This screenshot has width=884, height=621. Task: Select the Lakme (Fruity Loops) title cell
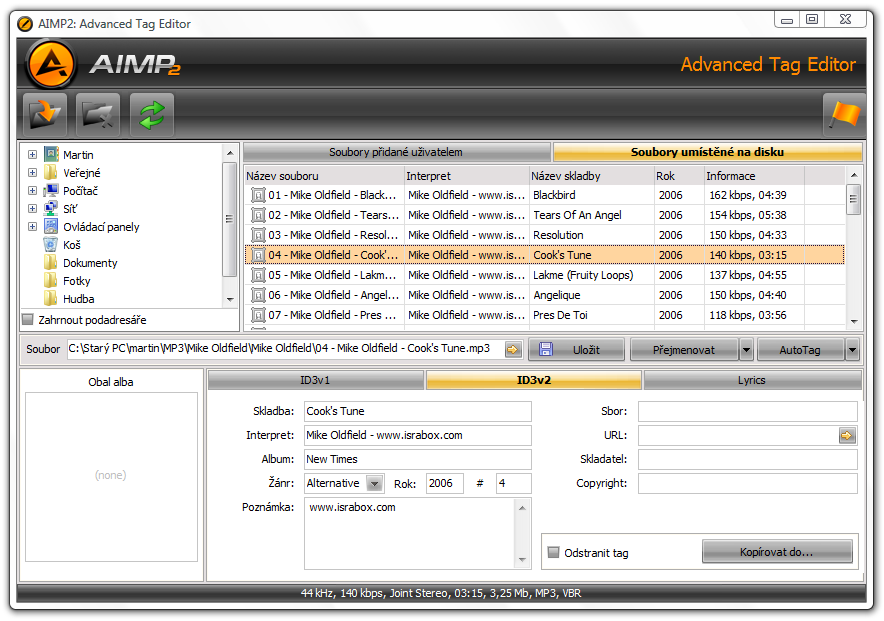pos(591,275)
